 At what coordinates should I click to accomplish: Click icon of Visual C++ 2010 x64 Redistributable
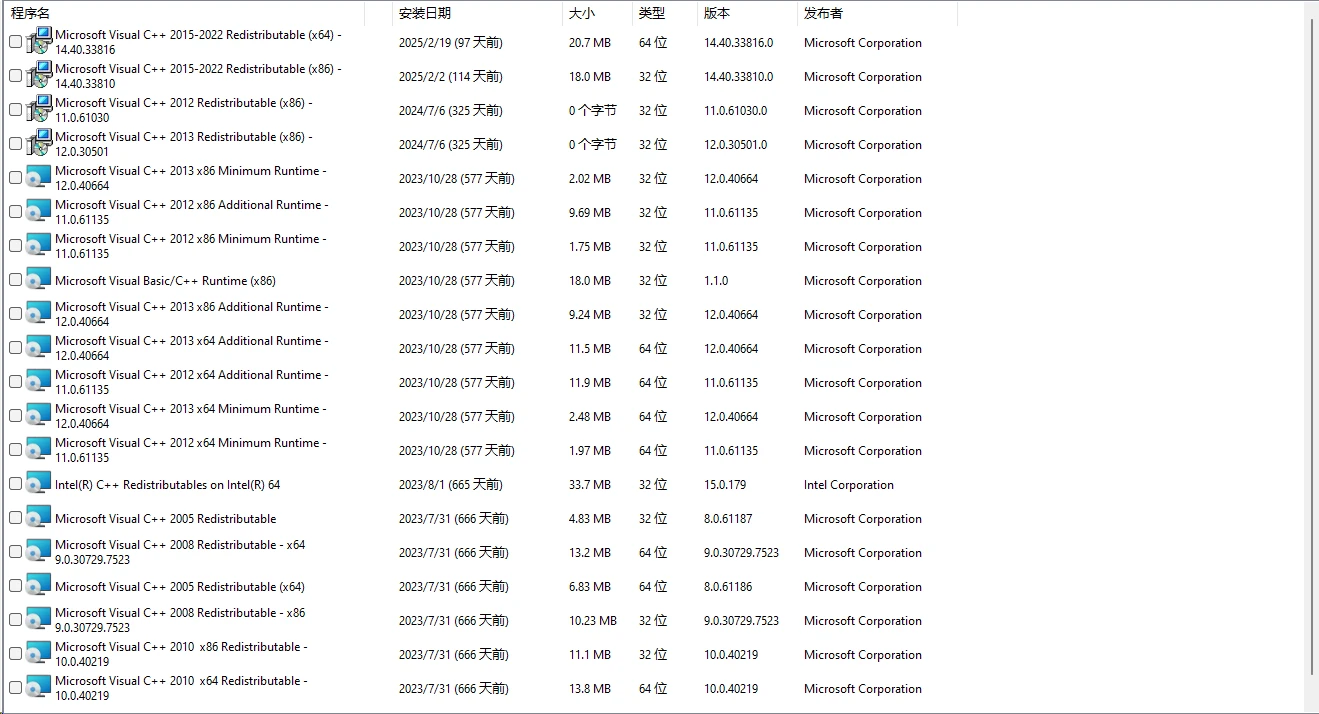(x=38, y=688)
